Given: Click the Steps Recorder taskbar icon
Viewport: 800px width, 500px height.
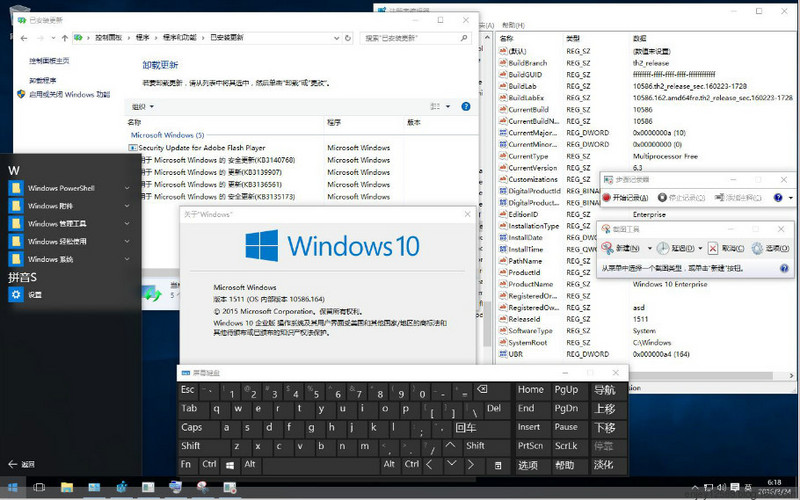Looking at the screenshot, I should pos(230,487).
